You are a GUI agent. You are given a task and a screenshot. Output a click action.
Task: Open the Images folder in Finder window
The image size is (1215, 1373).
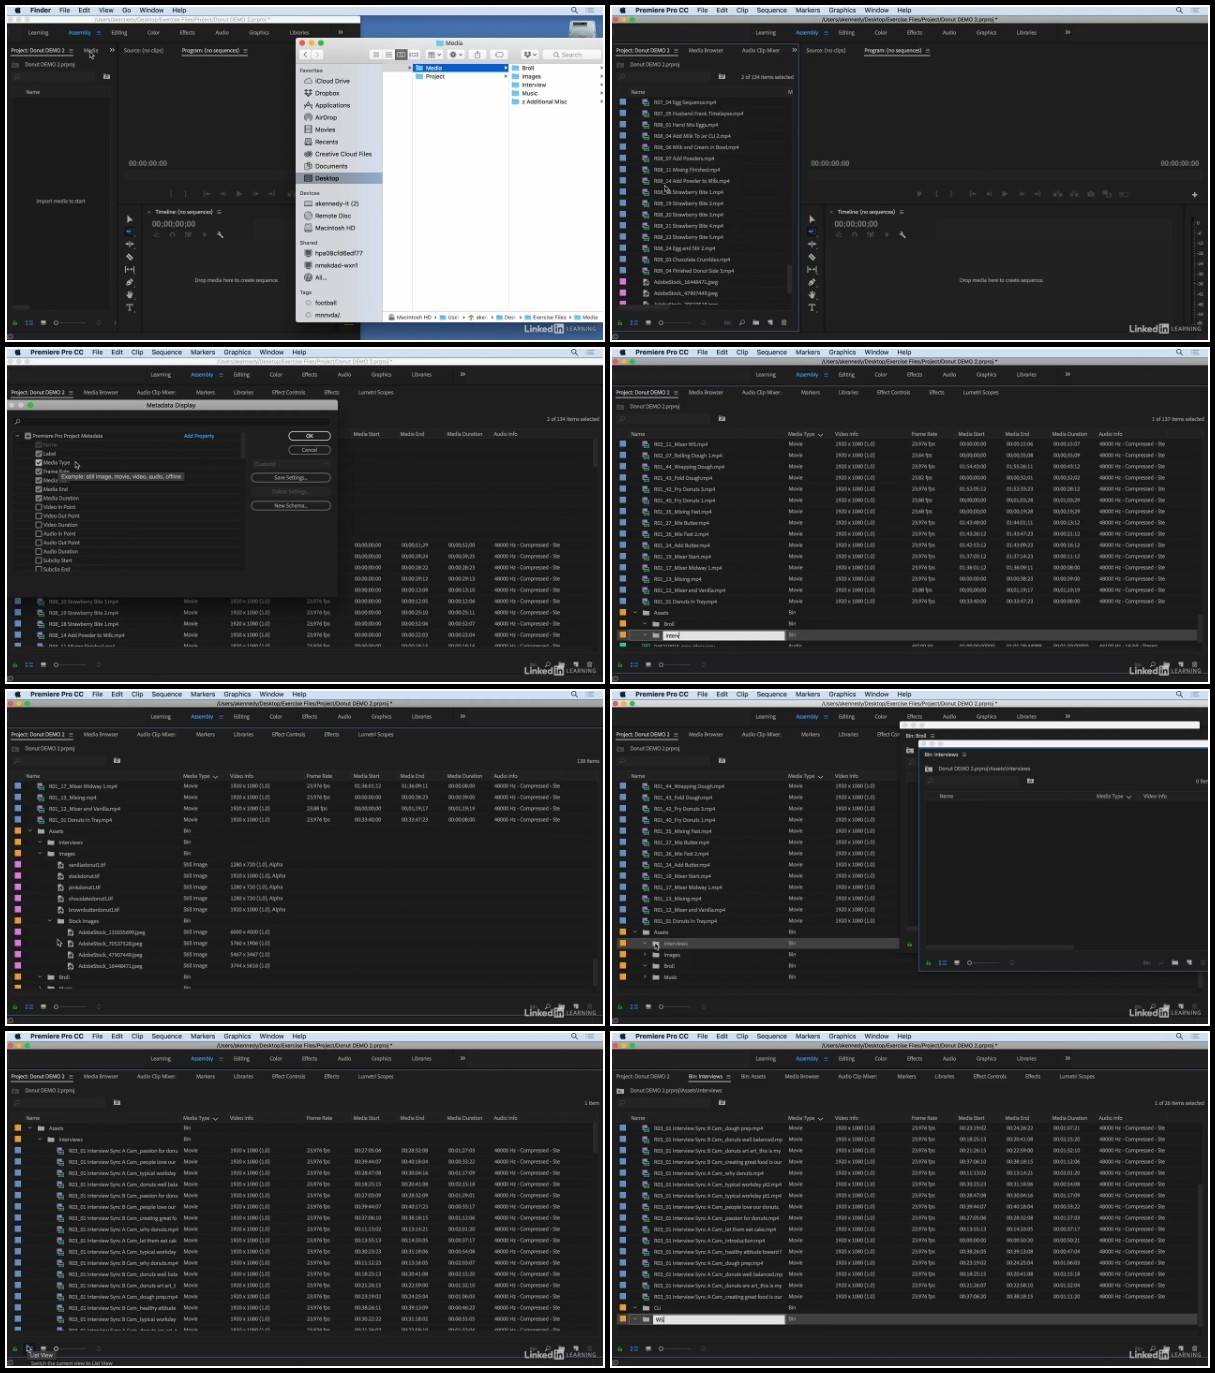pyautogui.click(x=525, y=76)
